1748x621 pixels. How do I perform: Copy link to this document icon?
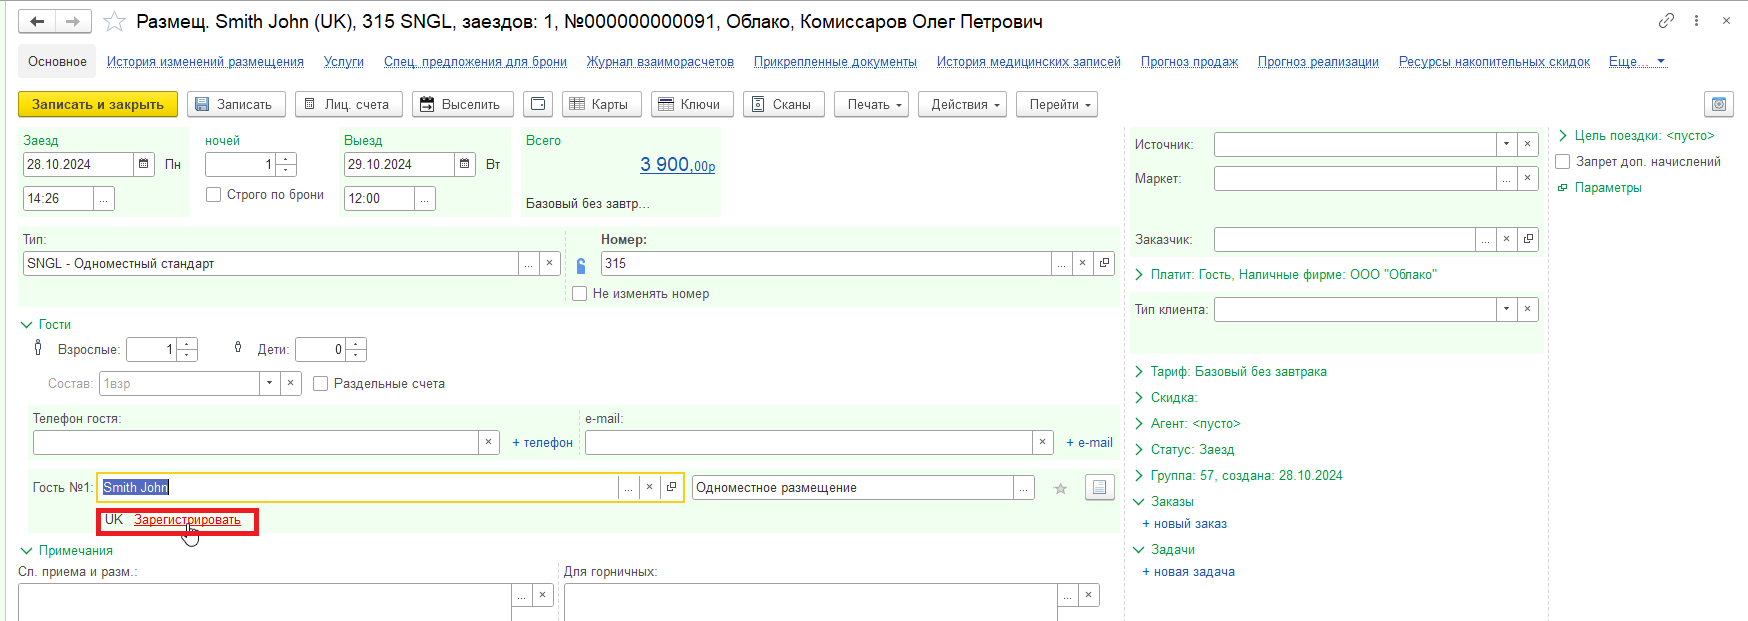point(1666,20)
